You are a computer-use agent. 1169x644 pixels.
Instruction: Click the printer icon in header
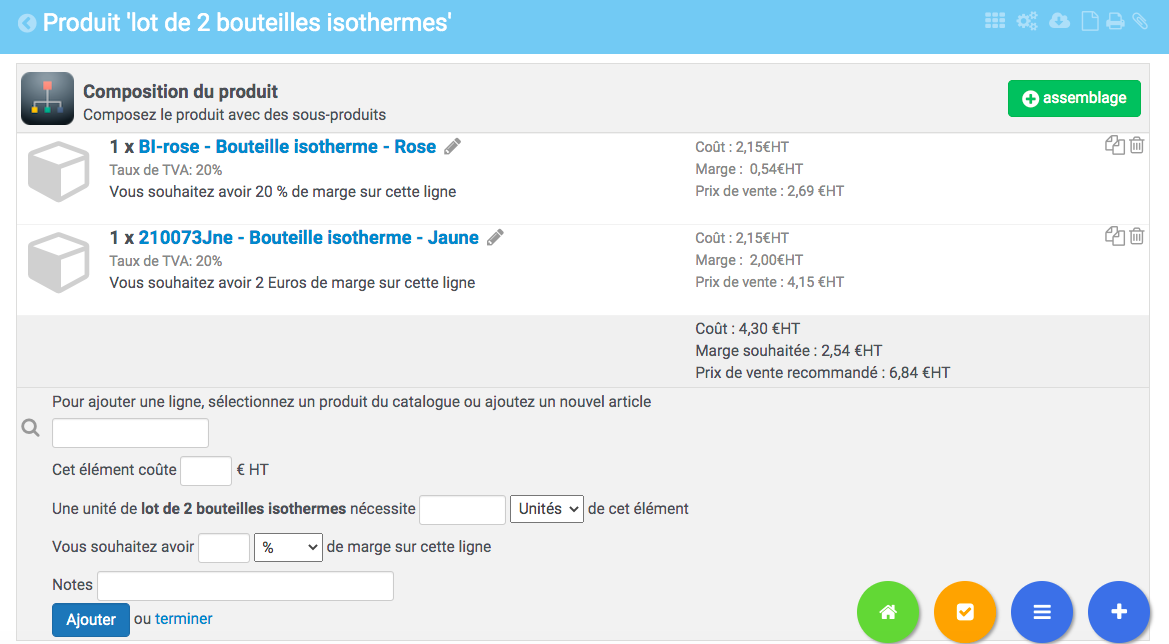(x=1115, y=21)
